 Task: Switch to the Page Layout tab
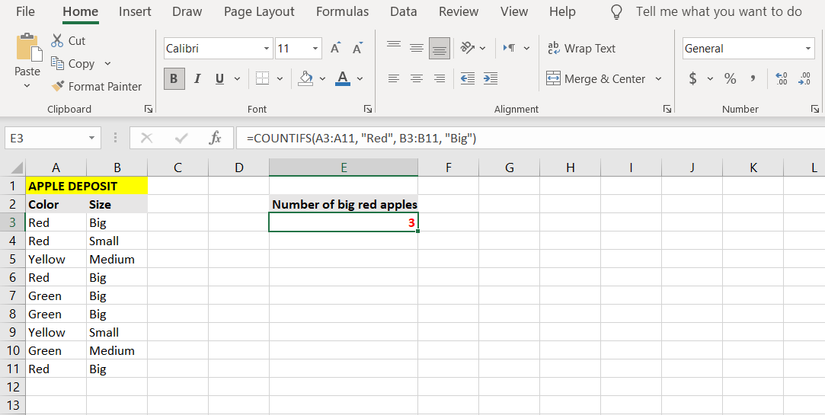point(259,12)
